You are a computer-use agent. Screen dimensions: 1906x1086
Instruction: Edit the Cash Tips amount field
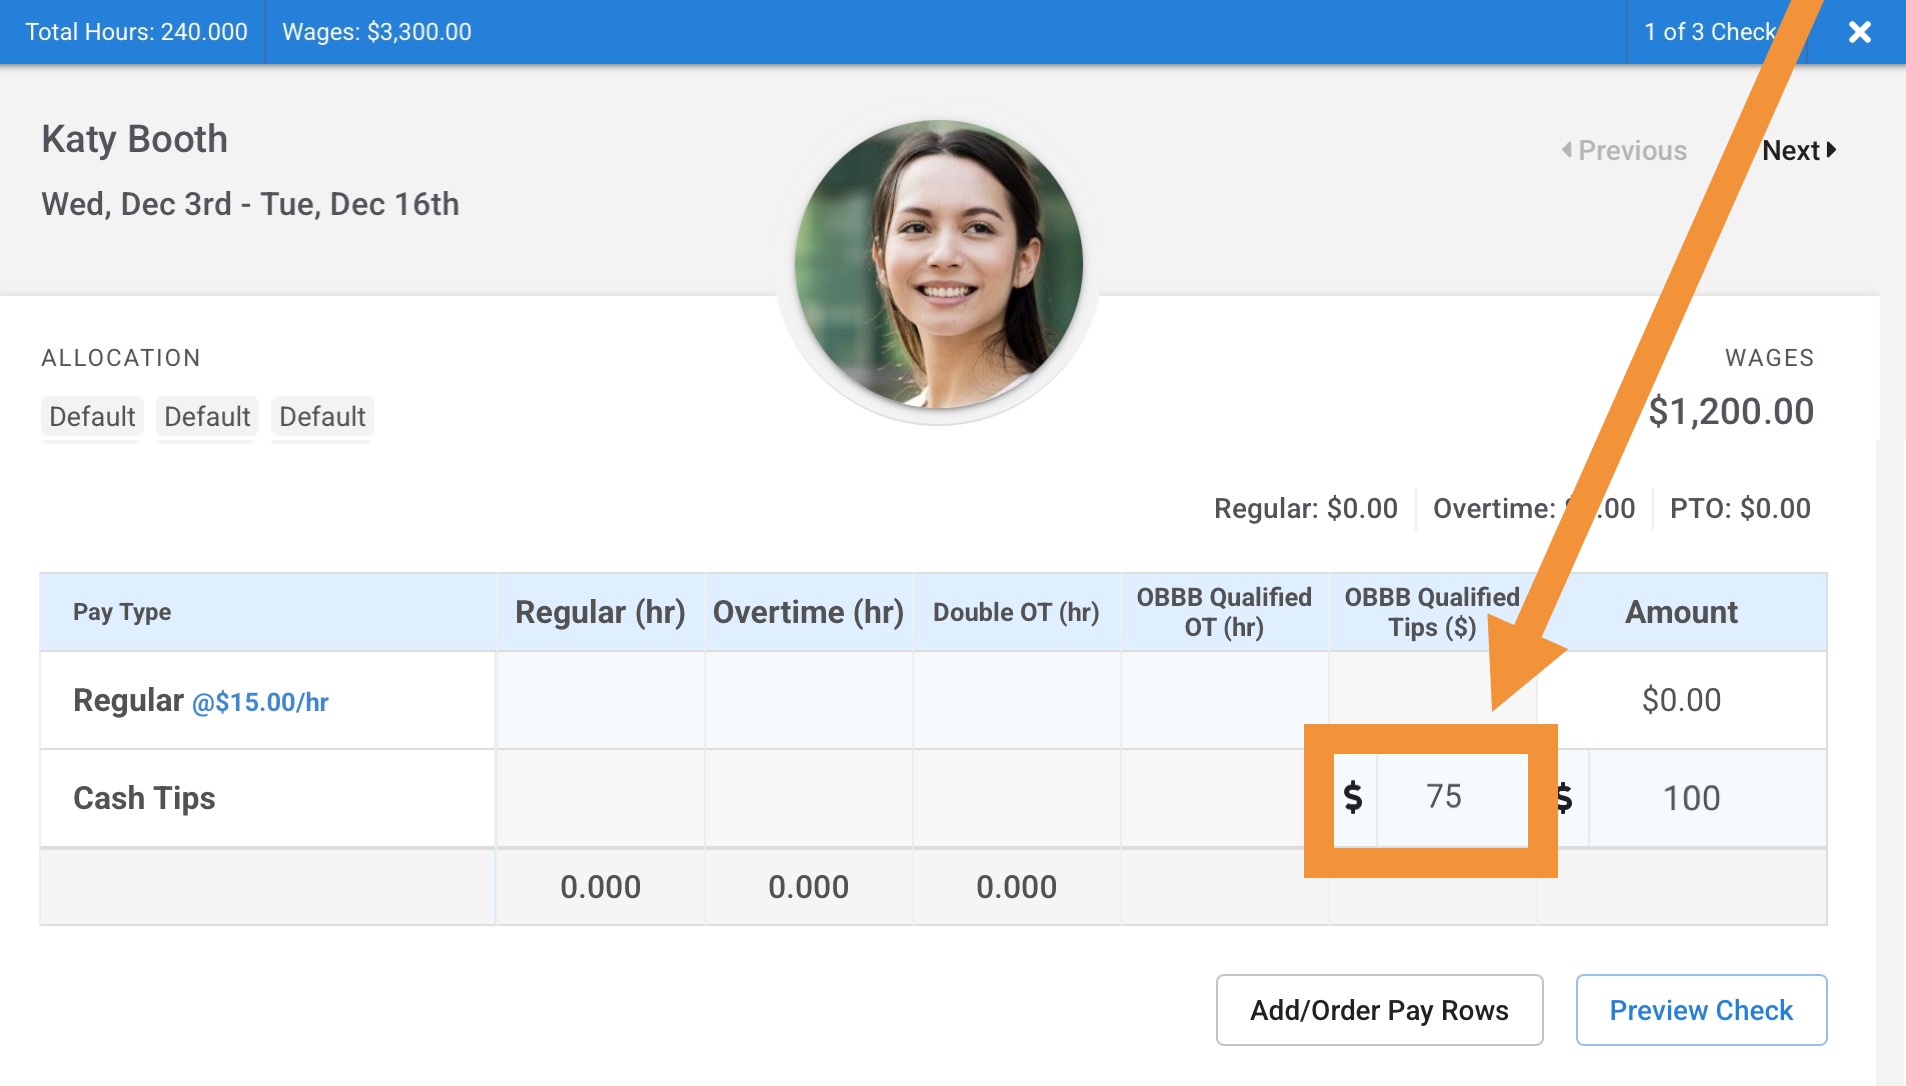click(x=1705, y=798)
